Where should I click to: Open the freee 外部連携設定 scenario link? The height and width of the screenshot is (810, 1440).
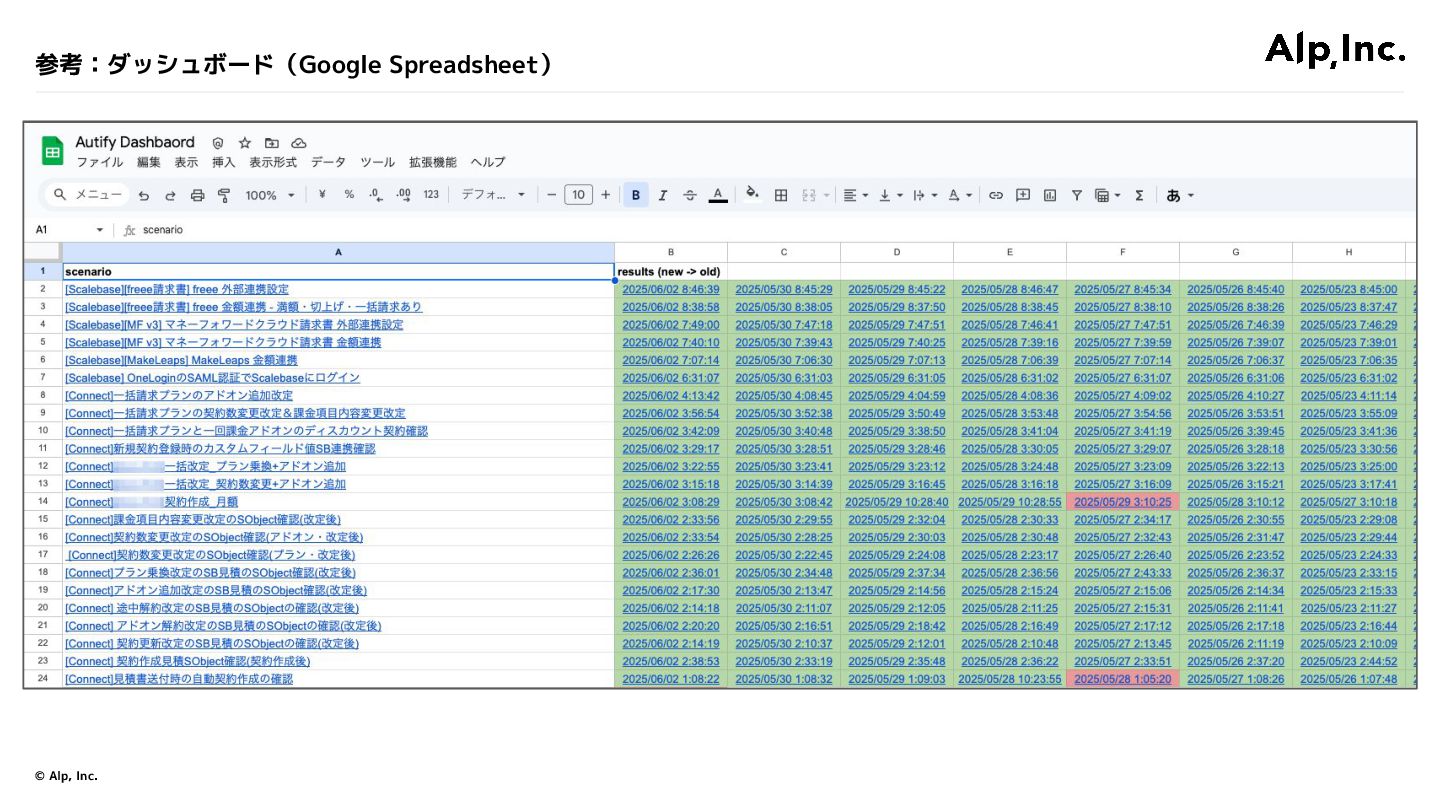click(x=177, y=289)
